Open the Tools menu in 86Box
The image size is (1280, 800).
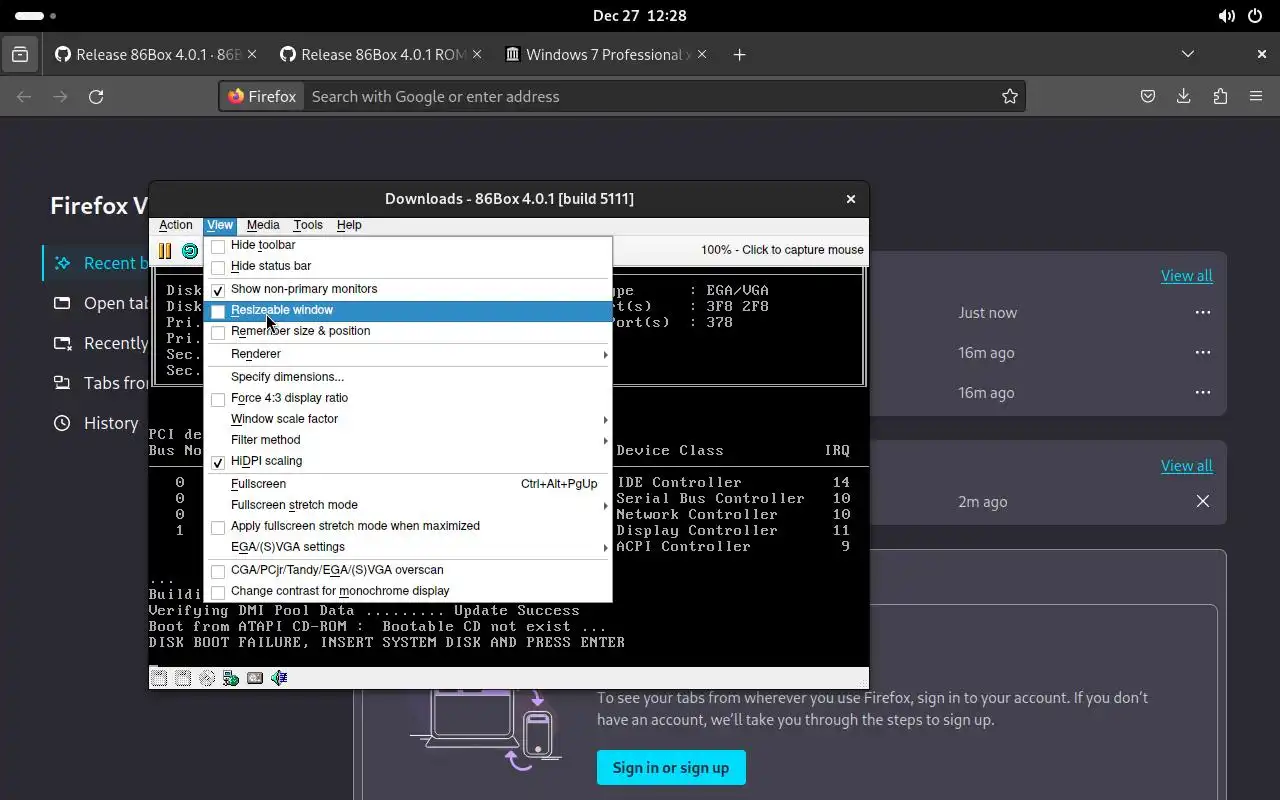click(308, 225)
